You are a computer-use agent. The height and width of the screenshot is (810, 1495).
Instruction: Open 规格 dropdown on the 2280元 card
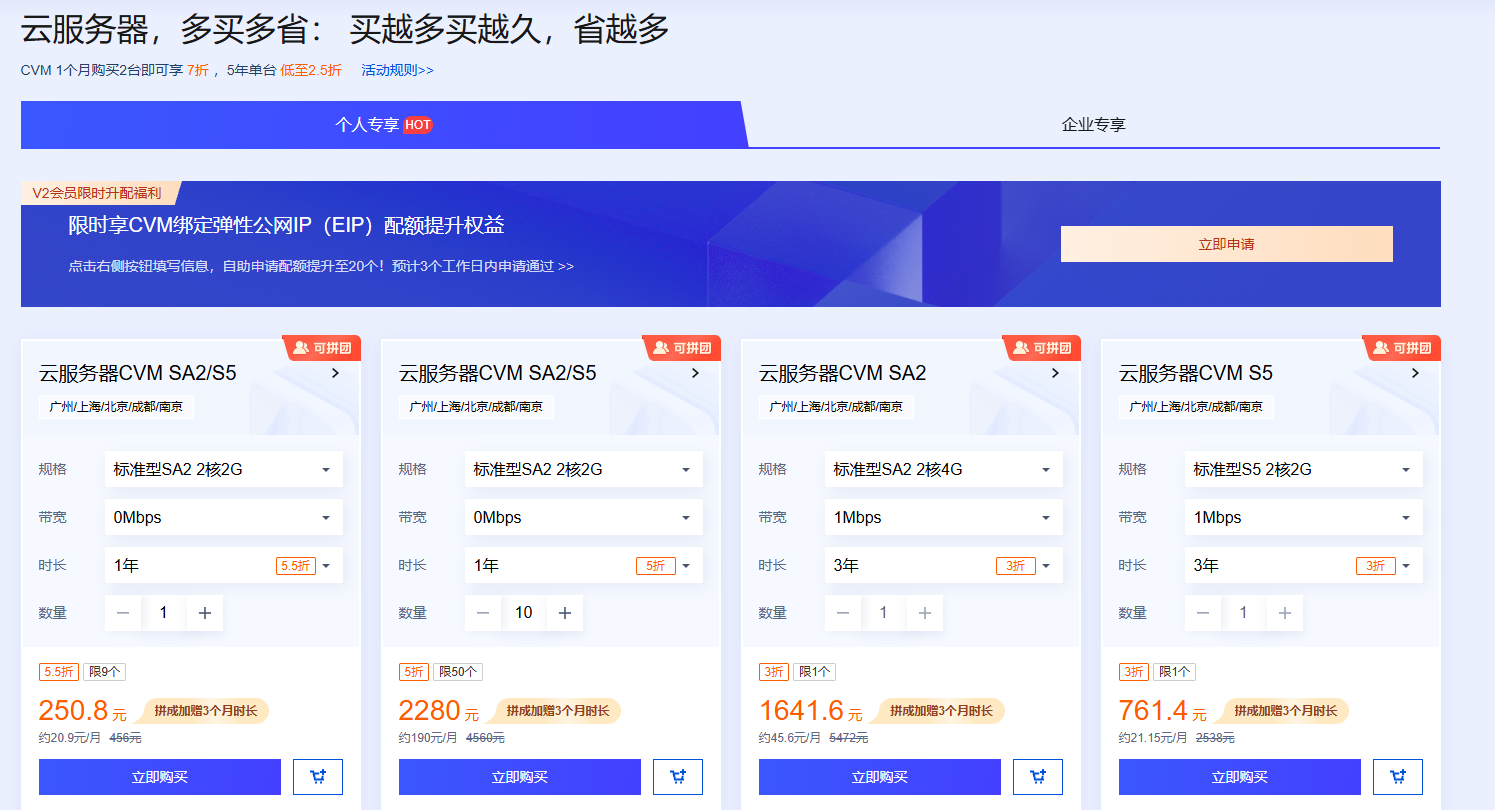pyautogui.click(x=584, y=469)
